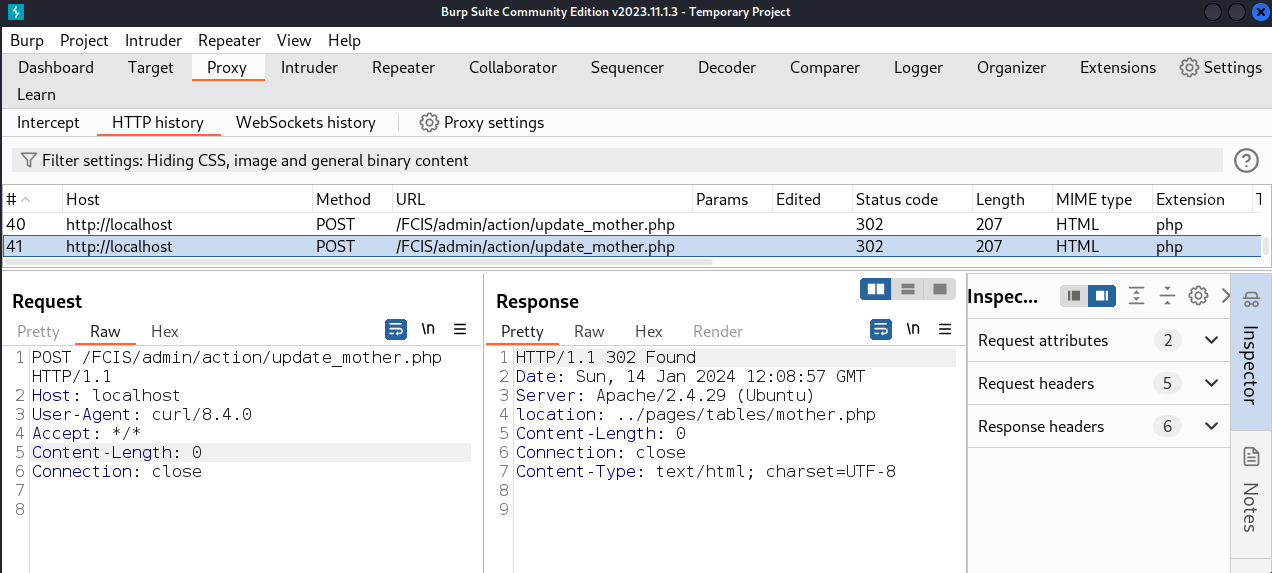This screenshot has width=1272, height=573.
Task: Open the Repeater tab
Action: (403, 67)
